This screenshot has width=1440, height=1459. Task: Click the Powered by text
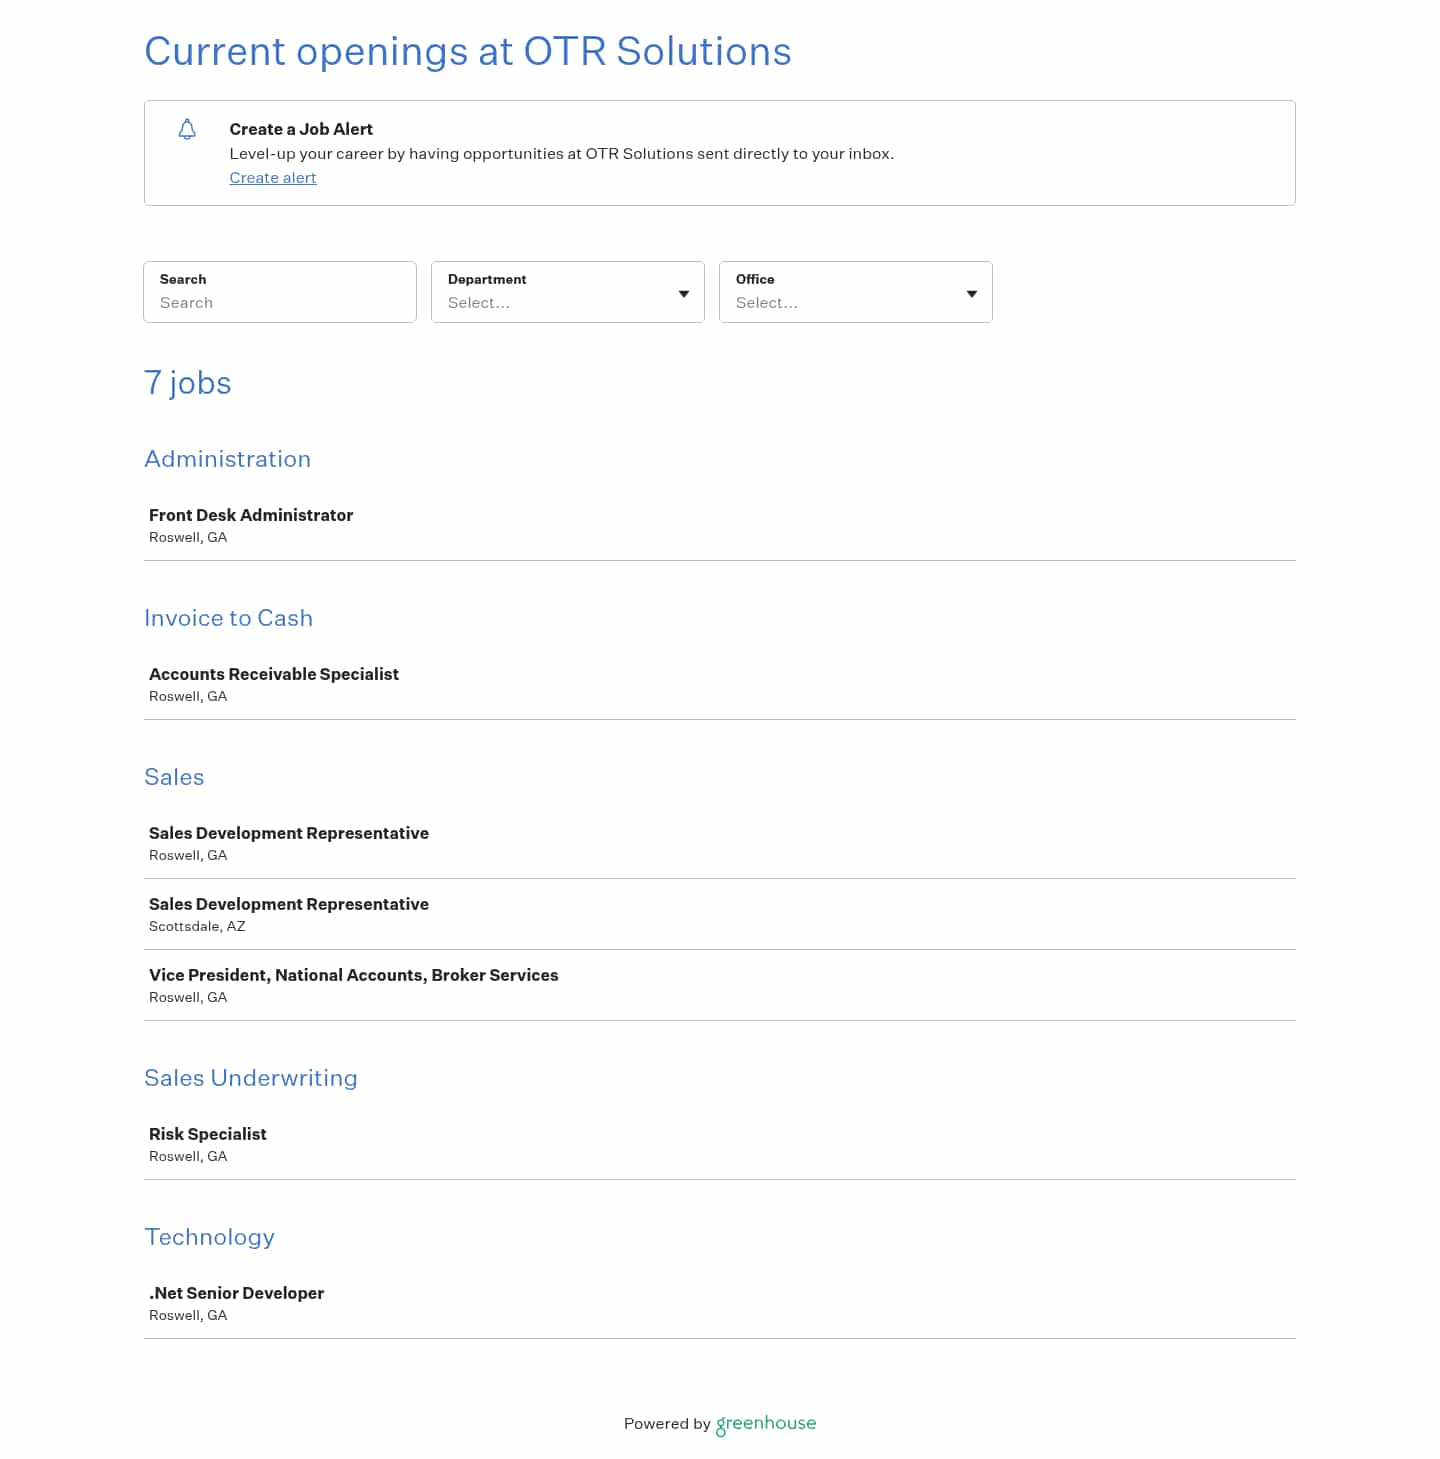pyautogui.click(x=667, y=1424)
